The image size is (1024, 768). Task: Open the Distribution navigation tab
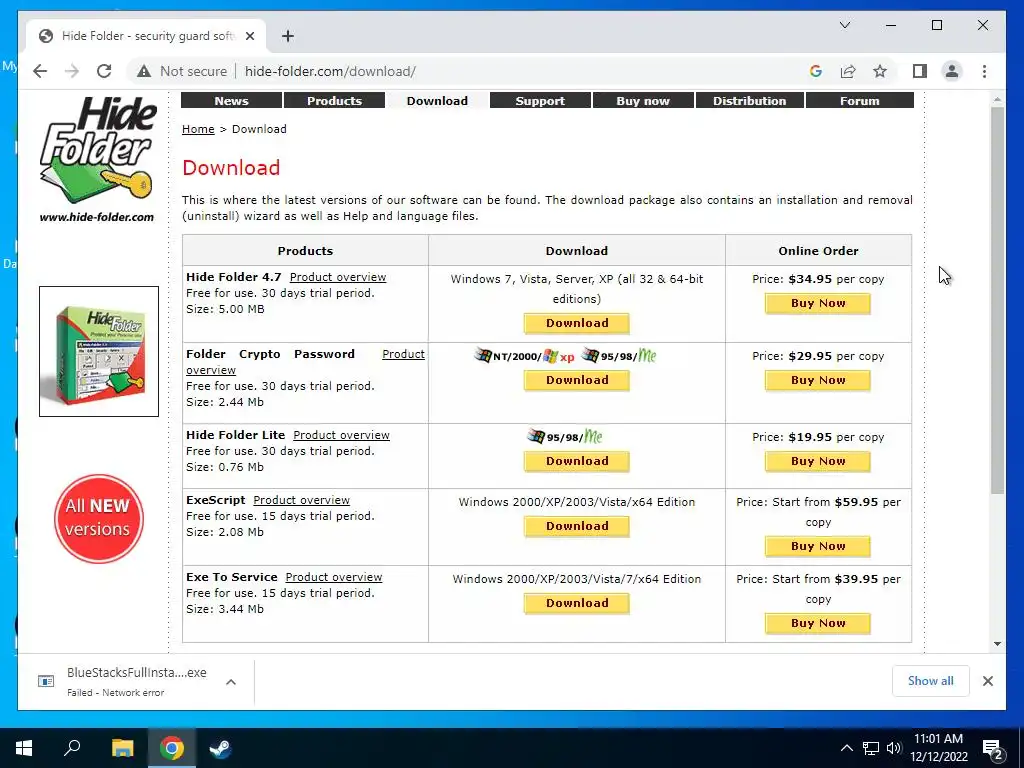tap(750, 101)
